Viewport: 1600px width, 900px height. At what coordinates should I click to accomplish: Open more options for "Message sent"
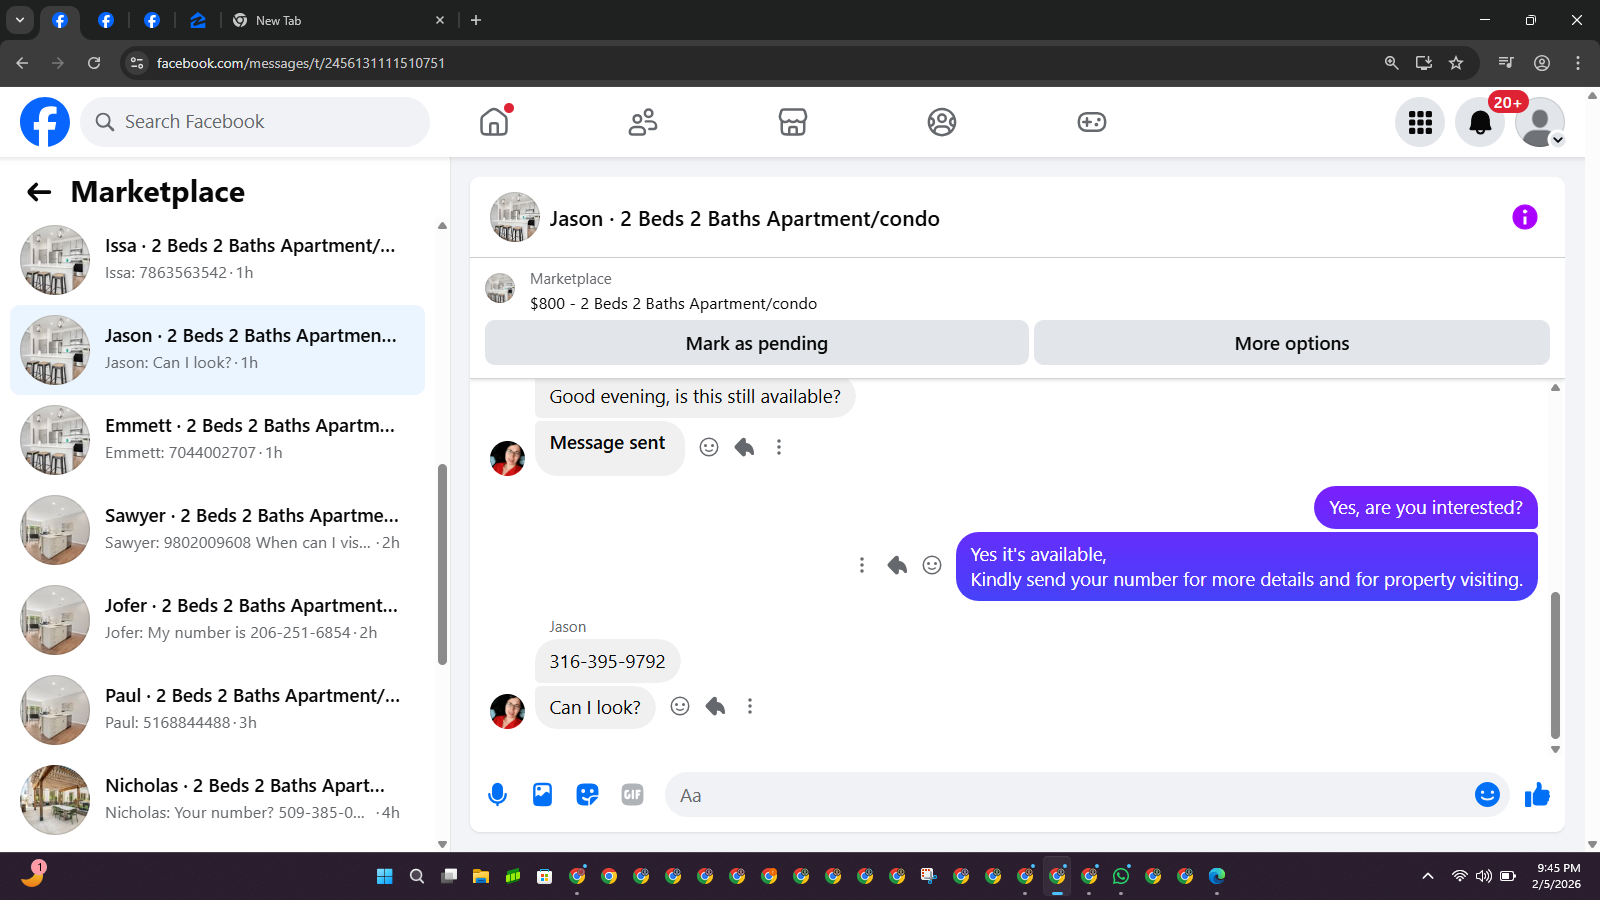pos(779,447)
